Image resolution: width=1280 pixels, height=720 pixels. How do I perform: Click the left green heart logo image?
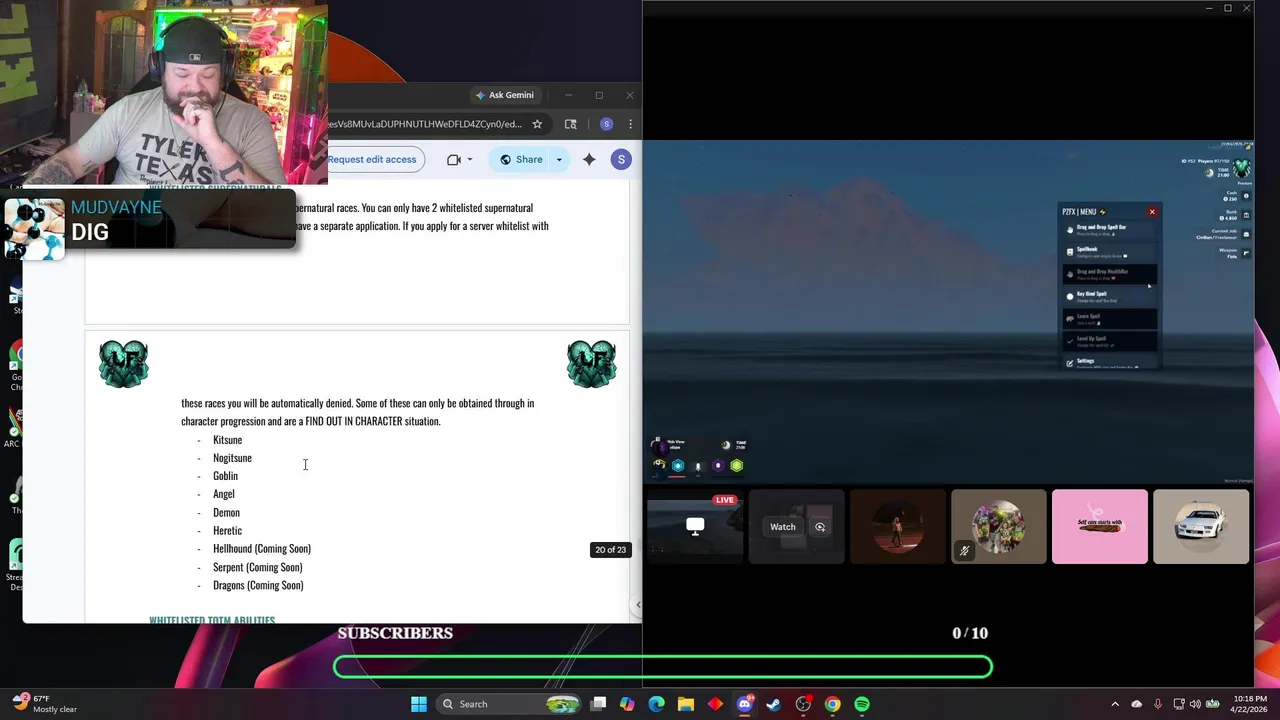click(124, 364)
